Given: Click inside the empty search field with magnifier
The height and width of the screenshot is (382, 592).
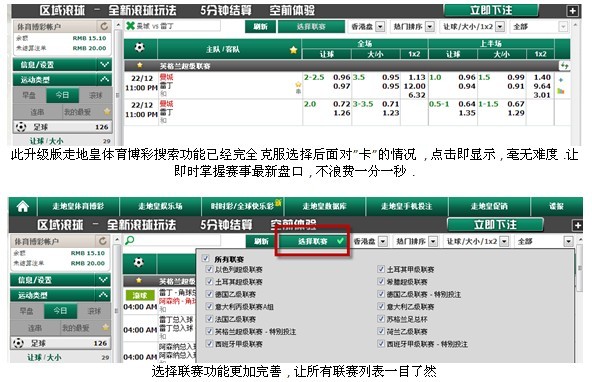Looking at the screenshot, I should point(172,240).
